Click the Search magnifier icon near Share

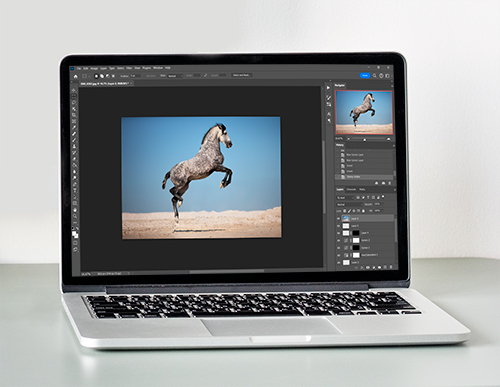tap(375, 76)
